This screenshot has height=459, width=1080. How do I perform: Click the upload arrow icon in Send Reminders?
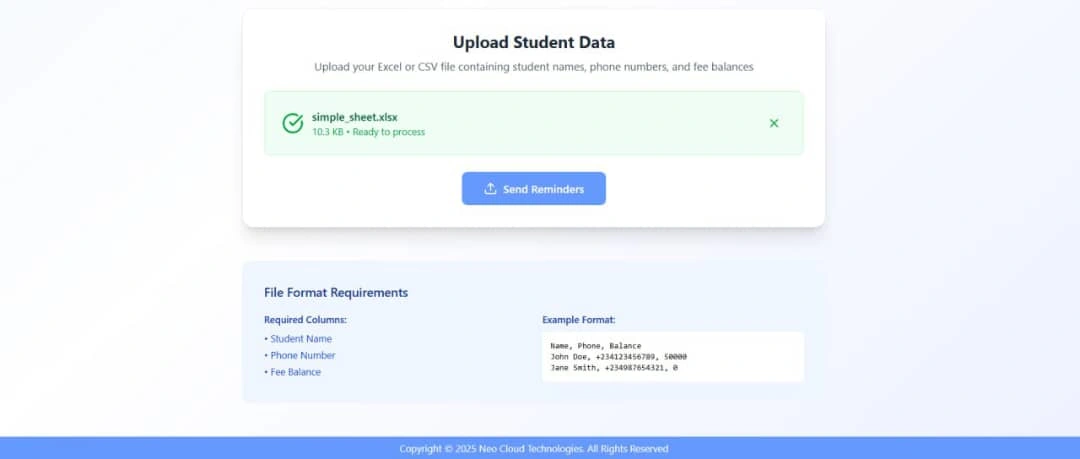(490, 189)
